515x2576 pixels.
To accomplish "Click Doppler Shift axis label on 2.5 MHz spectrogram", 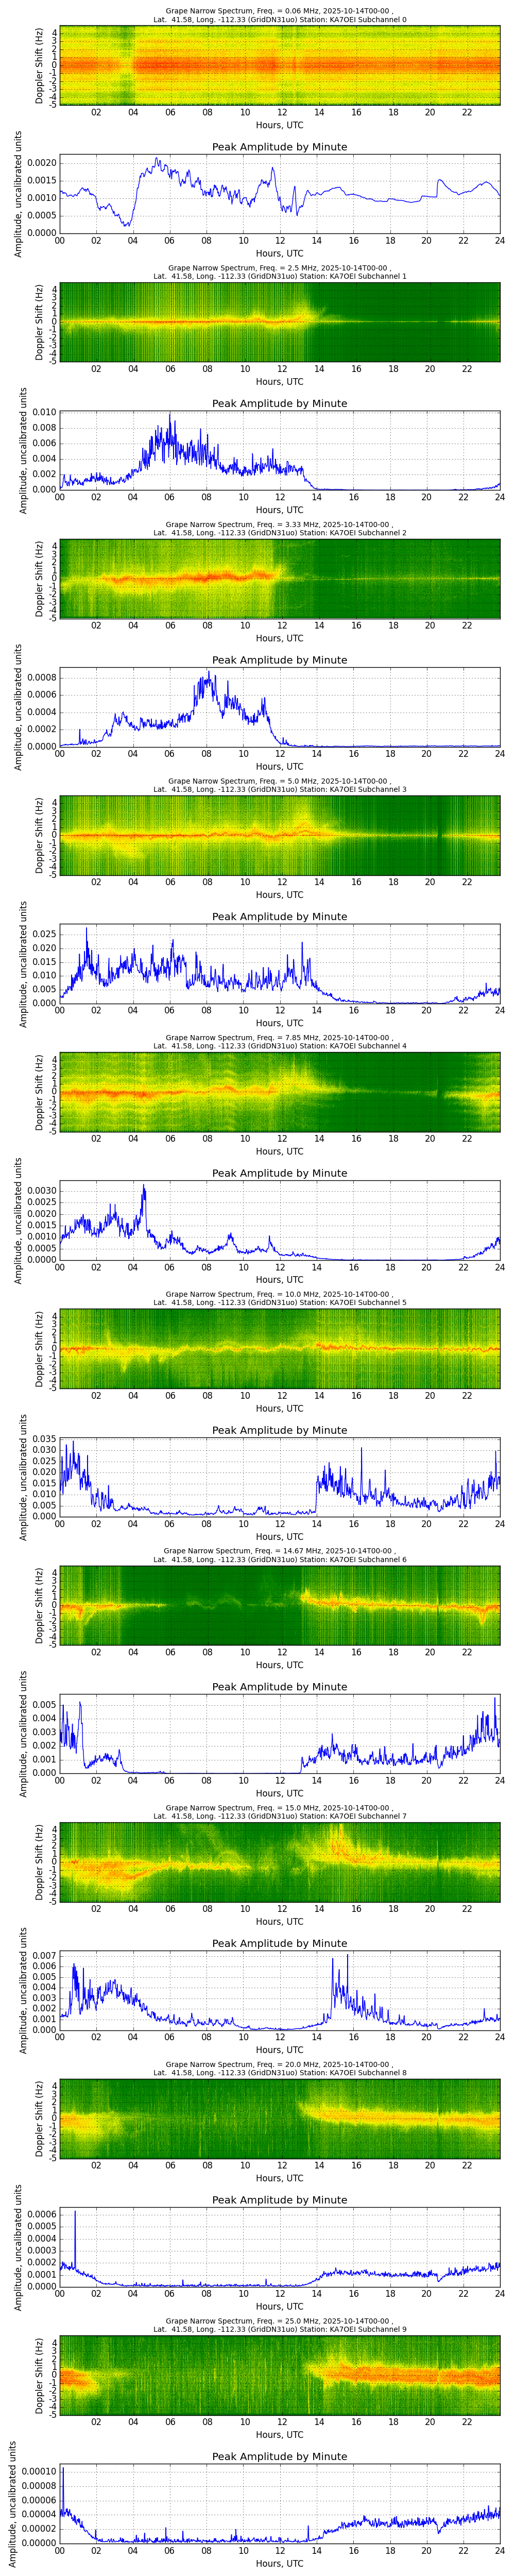I will tap(39, 322).
